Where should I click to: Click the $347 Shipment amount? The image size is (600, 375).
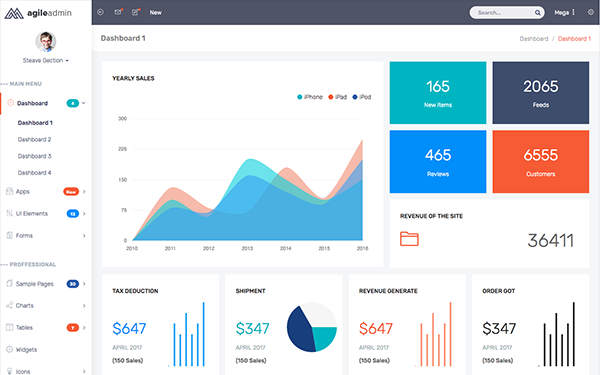click(252, 328)
